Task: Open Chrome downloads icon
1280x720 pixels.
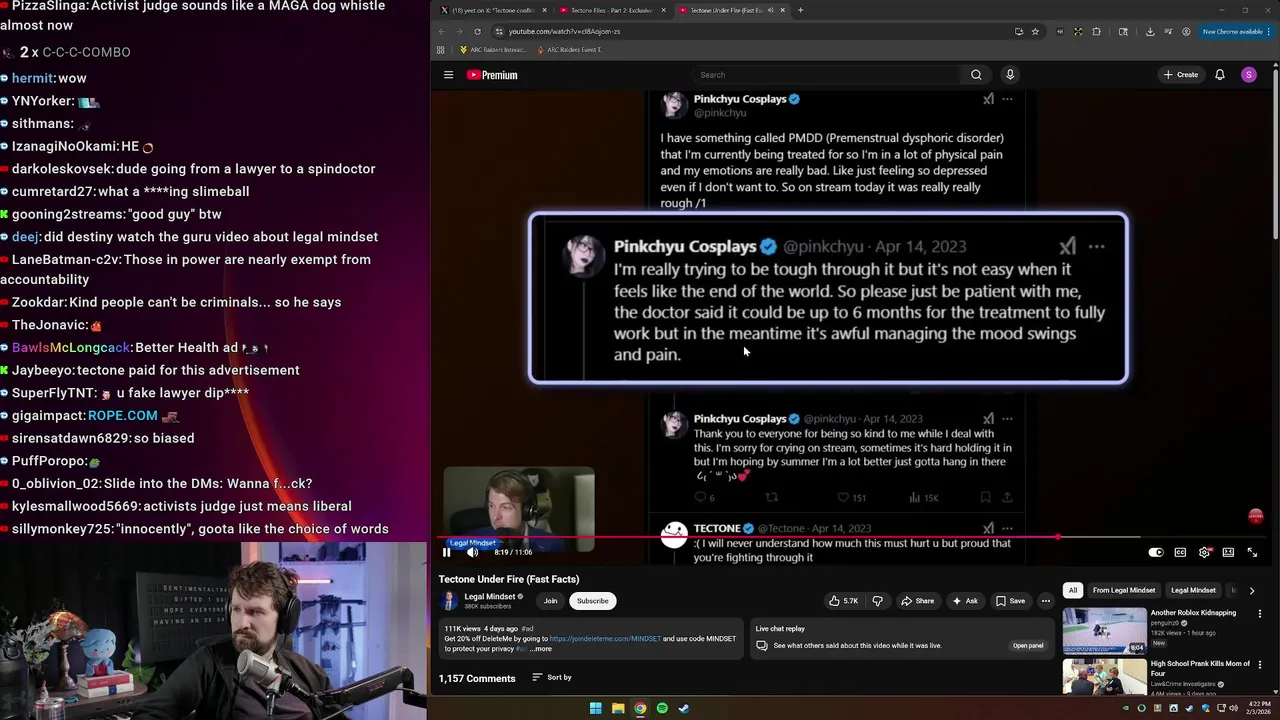Action: [1150, 31]
